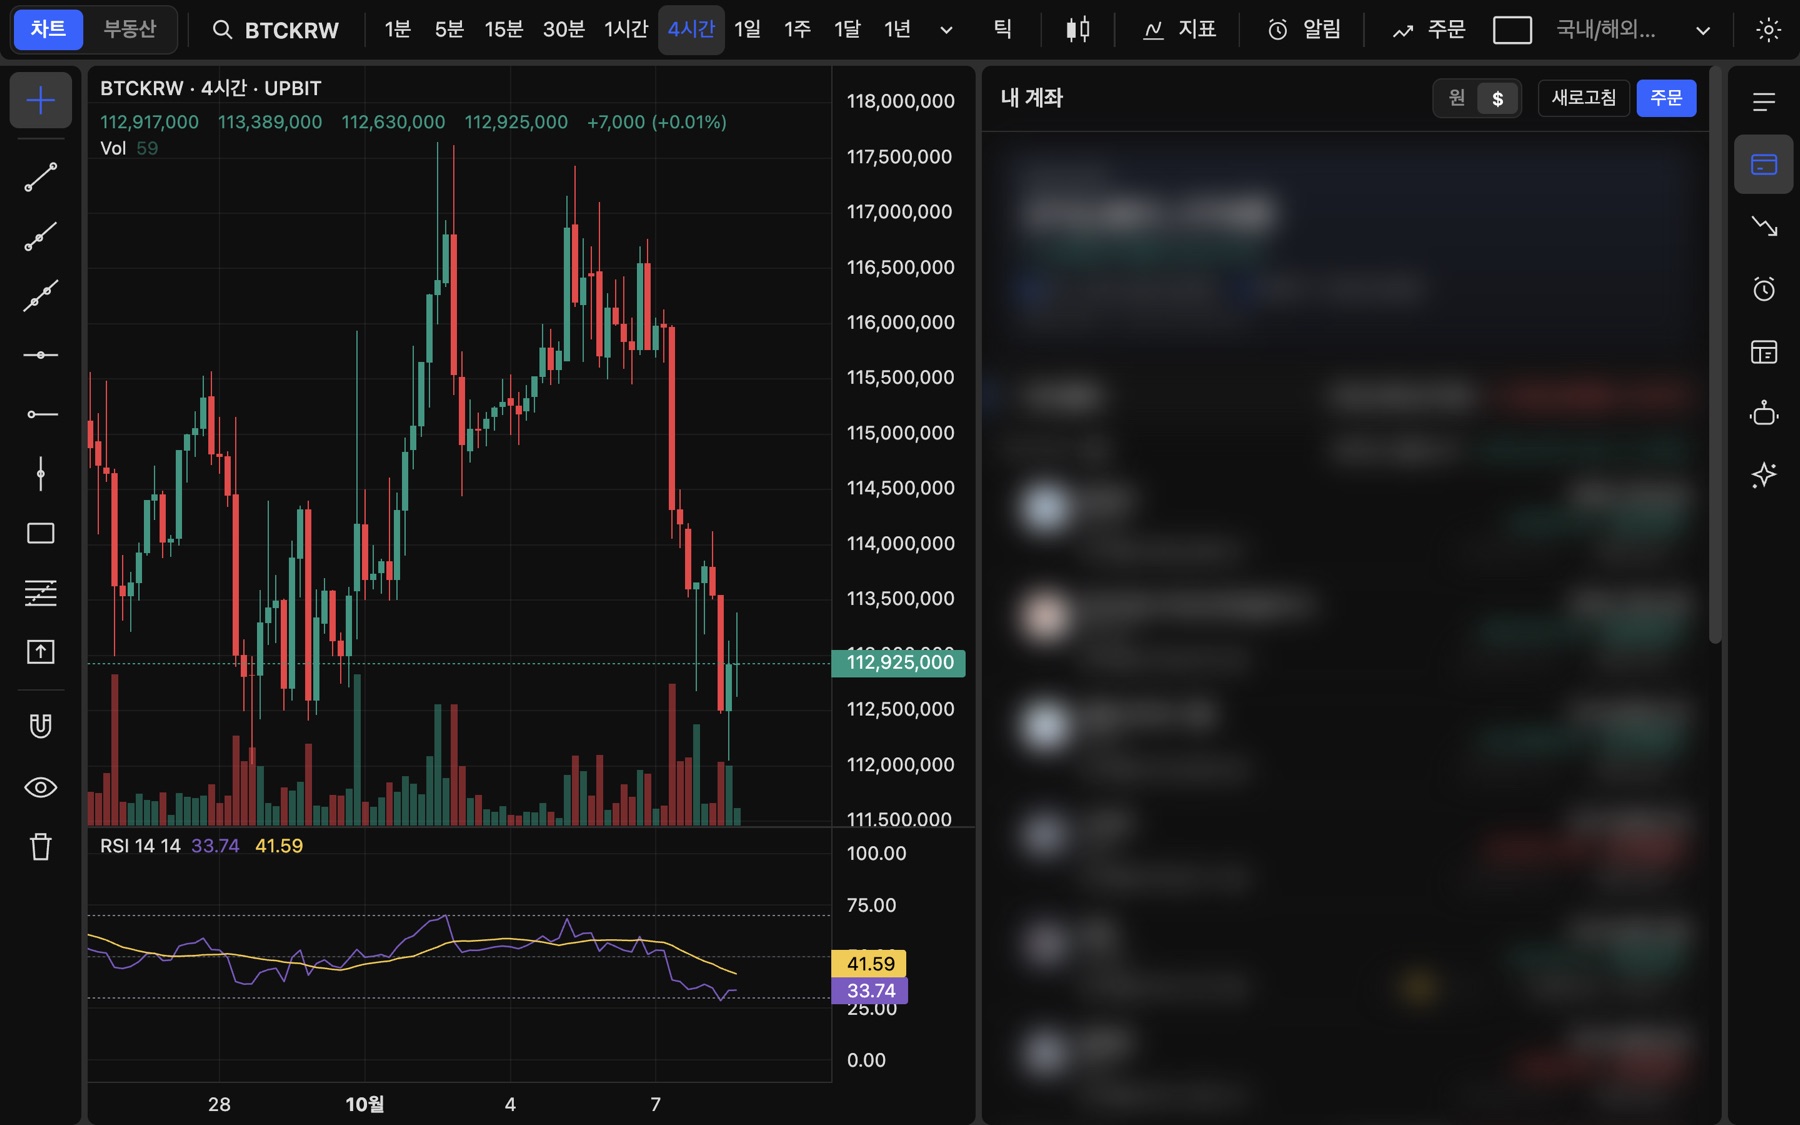Toggle the magnet snap mode

(x=41, y=726)
